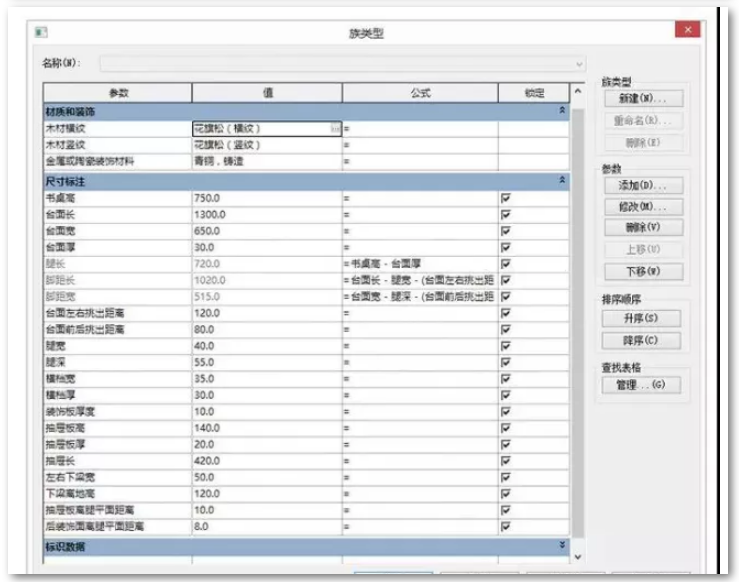Toggle the lock checkbox for 装饰板厚度
Image resolution: width=739 pixels, height=582 pixels.
(x=506, y=411)
